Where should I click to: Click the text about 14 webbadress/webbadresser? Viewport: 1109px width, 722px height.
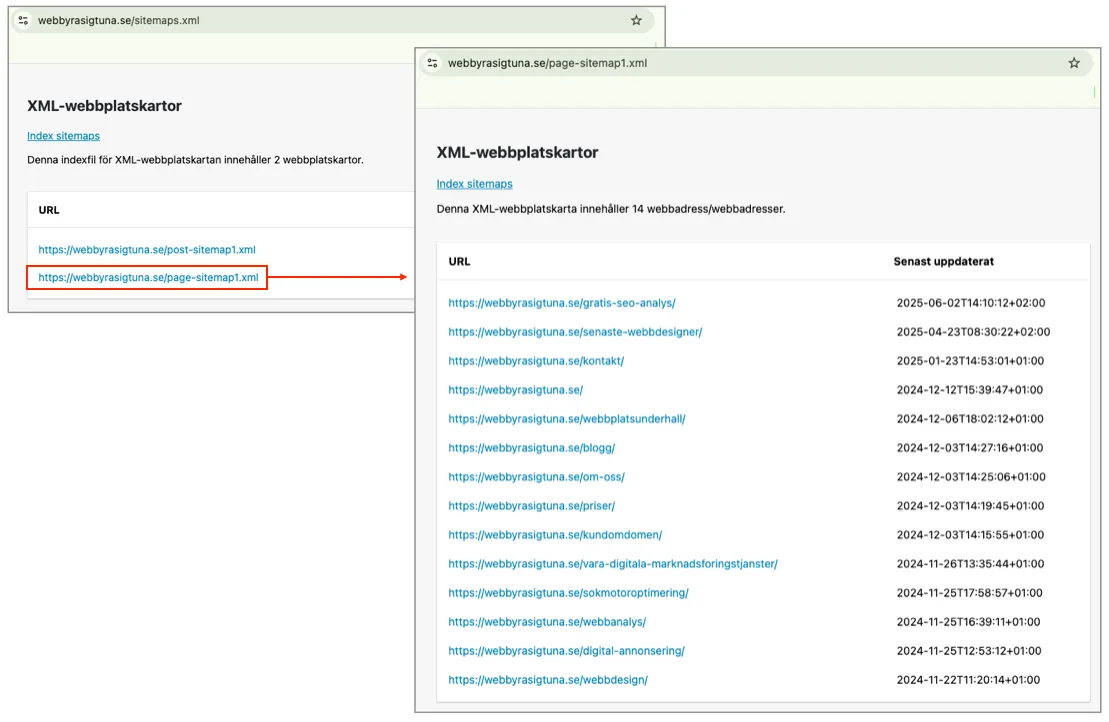pyautogui.click(x=611, y=209)
